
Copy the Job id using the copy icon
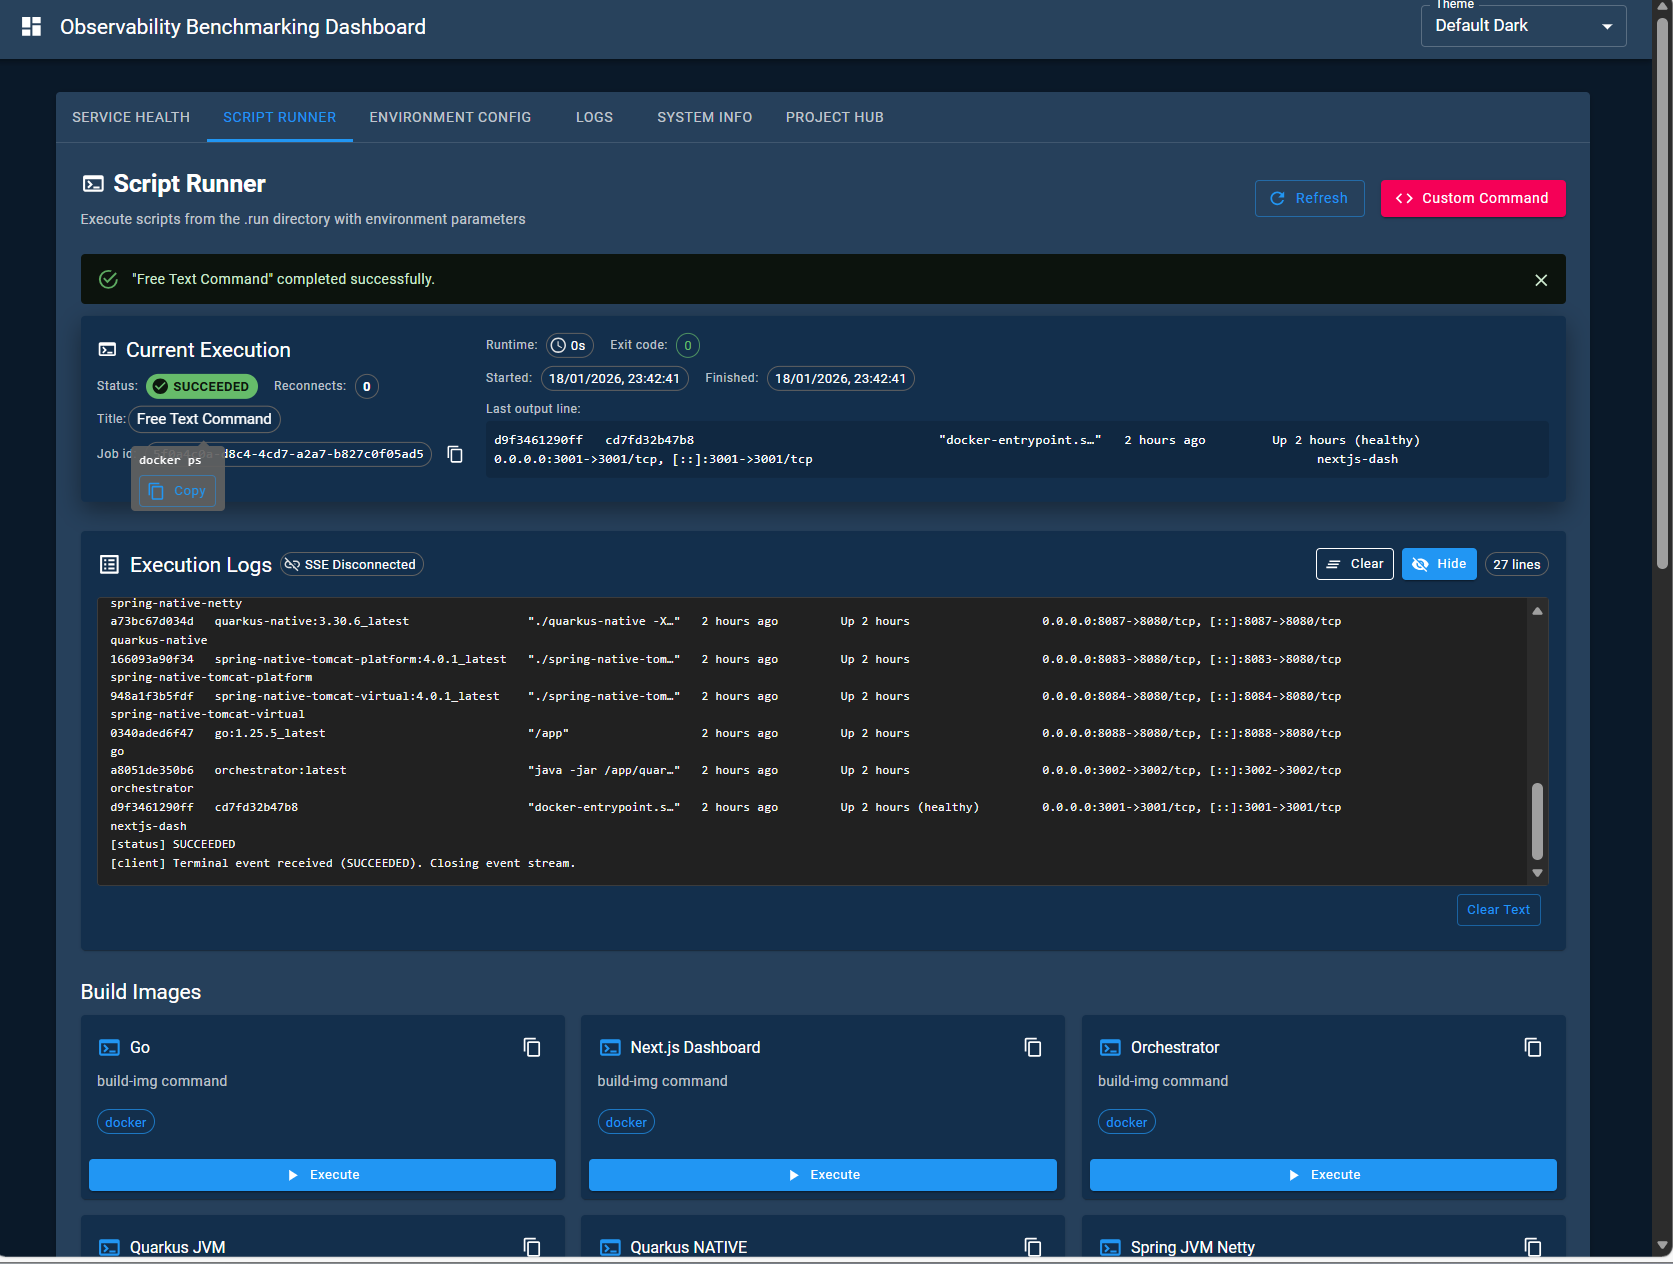pyautogui.click(x=455, y=454)
